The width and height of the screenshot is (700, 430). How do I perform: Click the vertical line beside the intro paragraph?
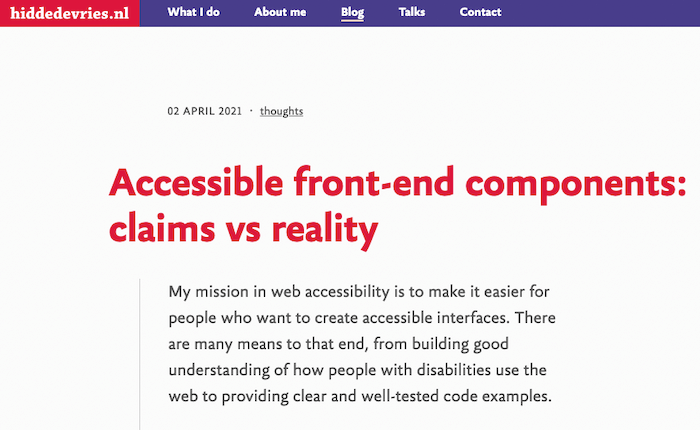tap(139, 350)
